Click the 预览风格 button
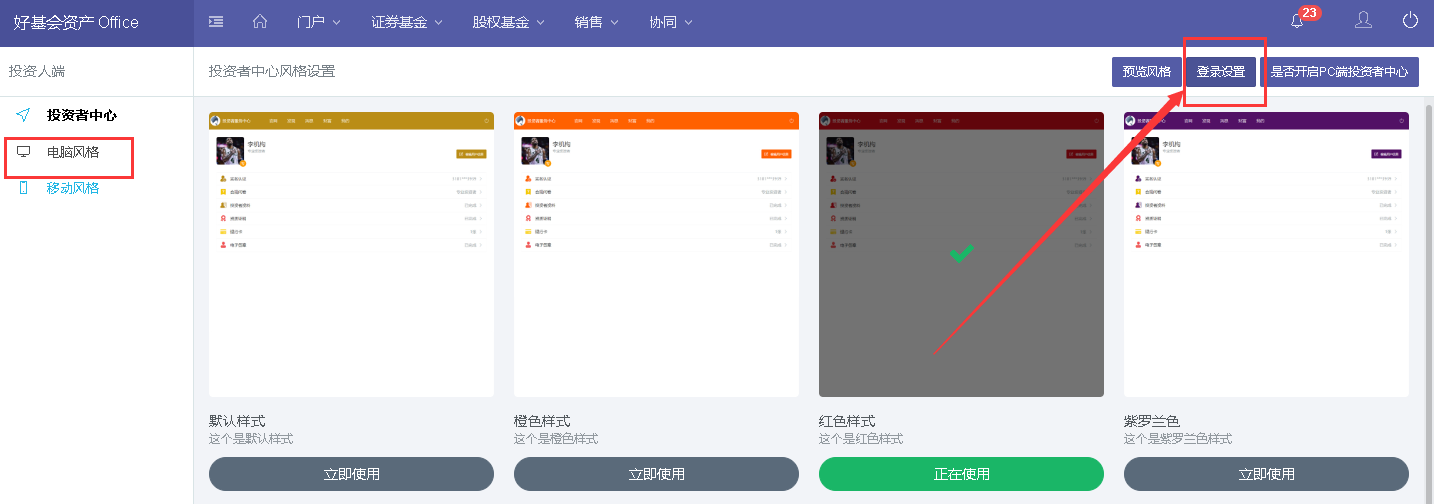Screen dimensions: 1434x504 click(1146, 72)
